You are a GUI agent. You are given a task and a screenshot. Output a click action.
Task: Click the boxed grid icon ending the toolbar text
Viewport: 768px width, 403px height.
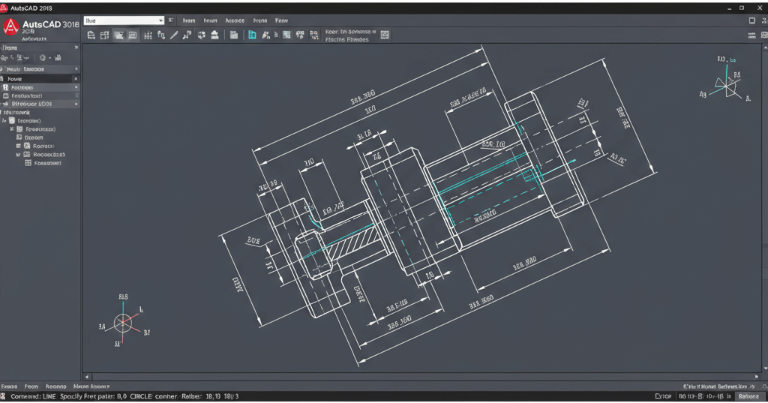385,35
